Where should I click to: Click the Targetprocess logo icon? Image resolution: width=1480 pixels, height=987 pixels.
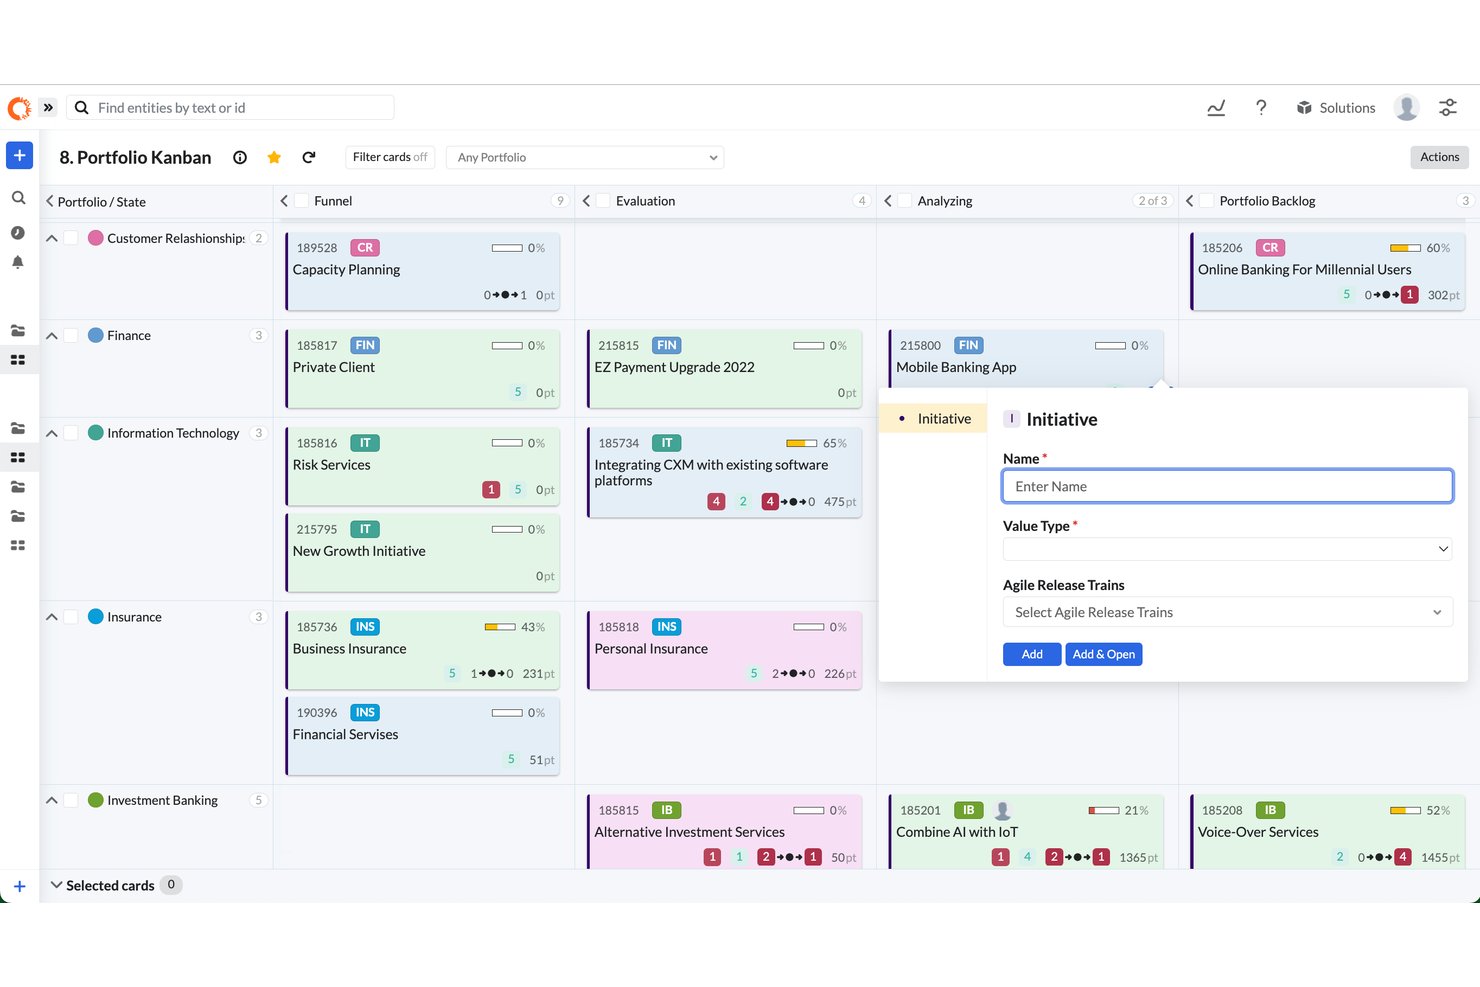19,108
